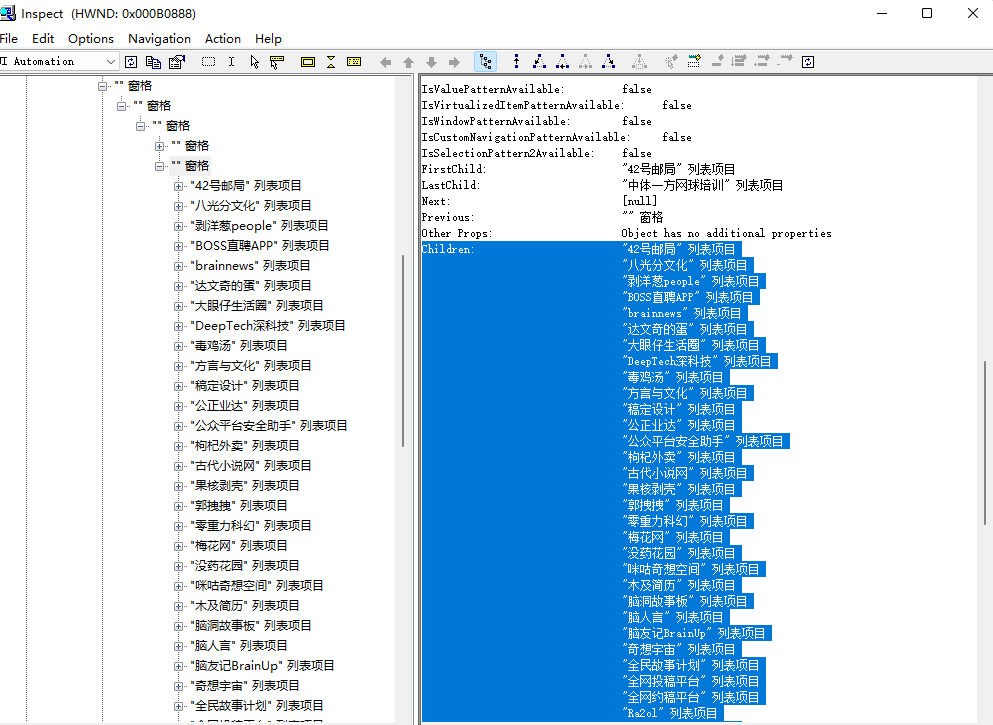This screenshot has width=993, height=725.
Task: Click the navigate to first child icon
Action: point(539,62)
